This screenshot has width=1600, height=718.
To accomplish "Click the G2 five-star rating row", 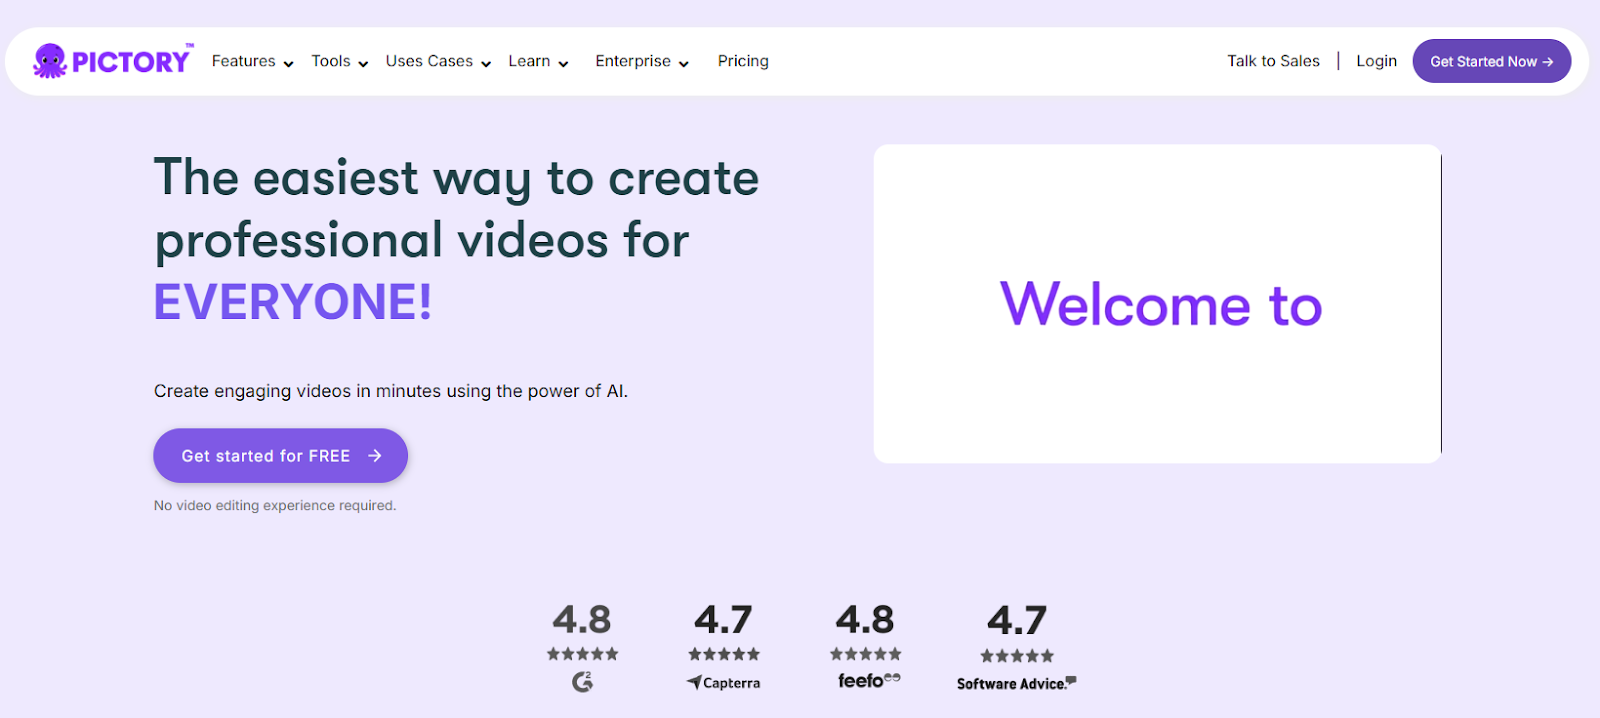I will 582,654.
